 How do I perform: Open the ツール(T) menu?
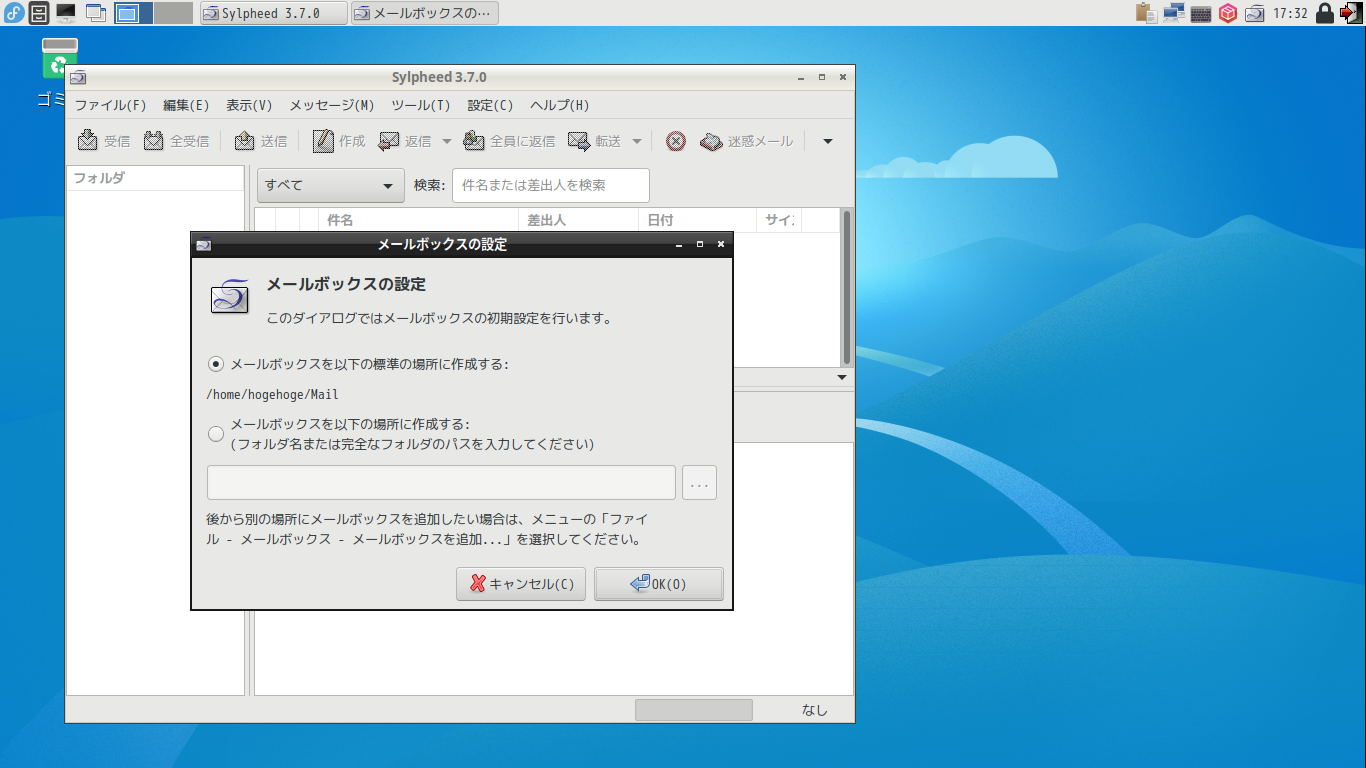[421, 105]
